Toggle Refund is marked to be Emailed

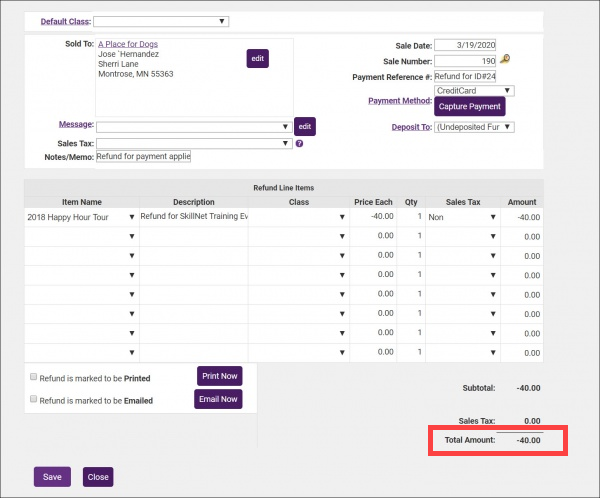point(33,399)
